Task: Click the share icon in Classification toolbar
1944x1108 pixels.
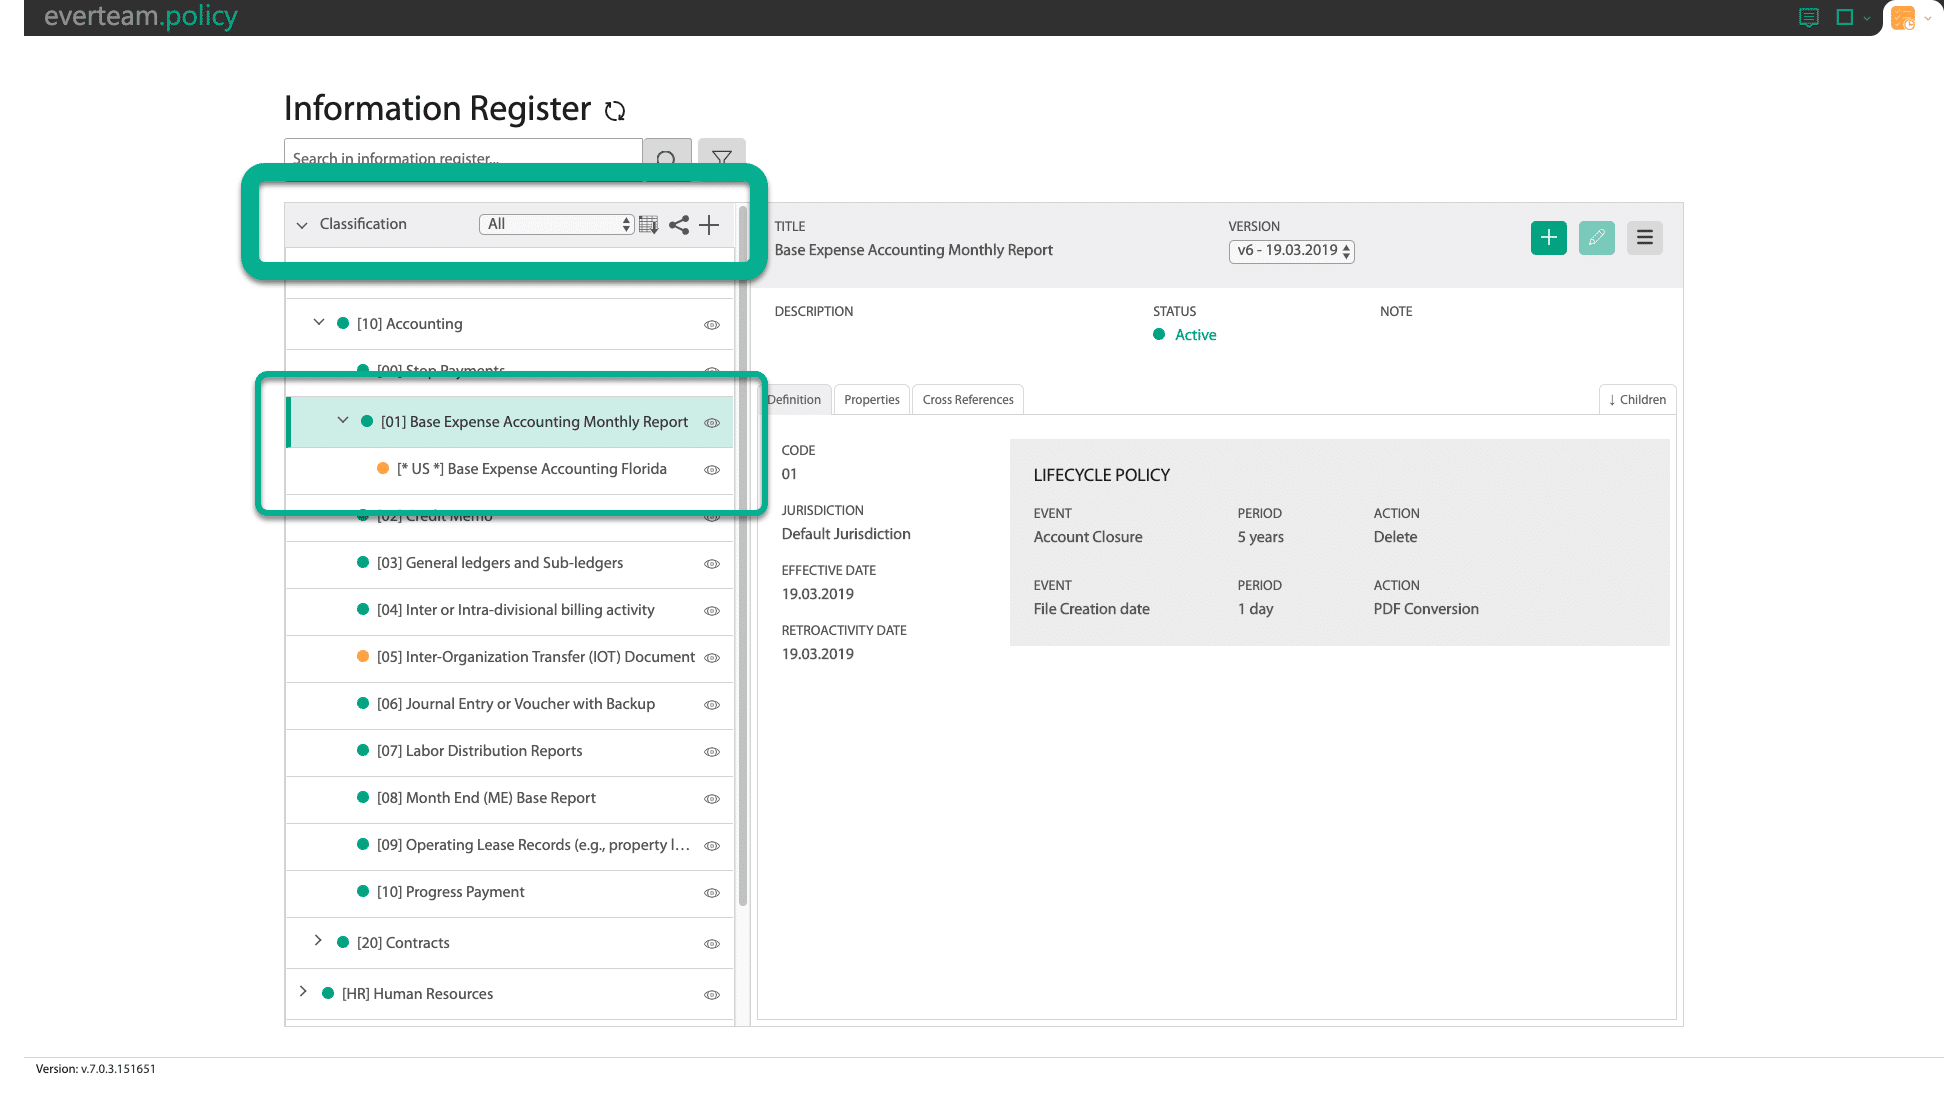Action: (678, 224)
